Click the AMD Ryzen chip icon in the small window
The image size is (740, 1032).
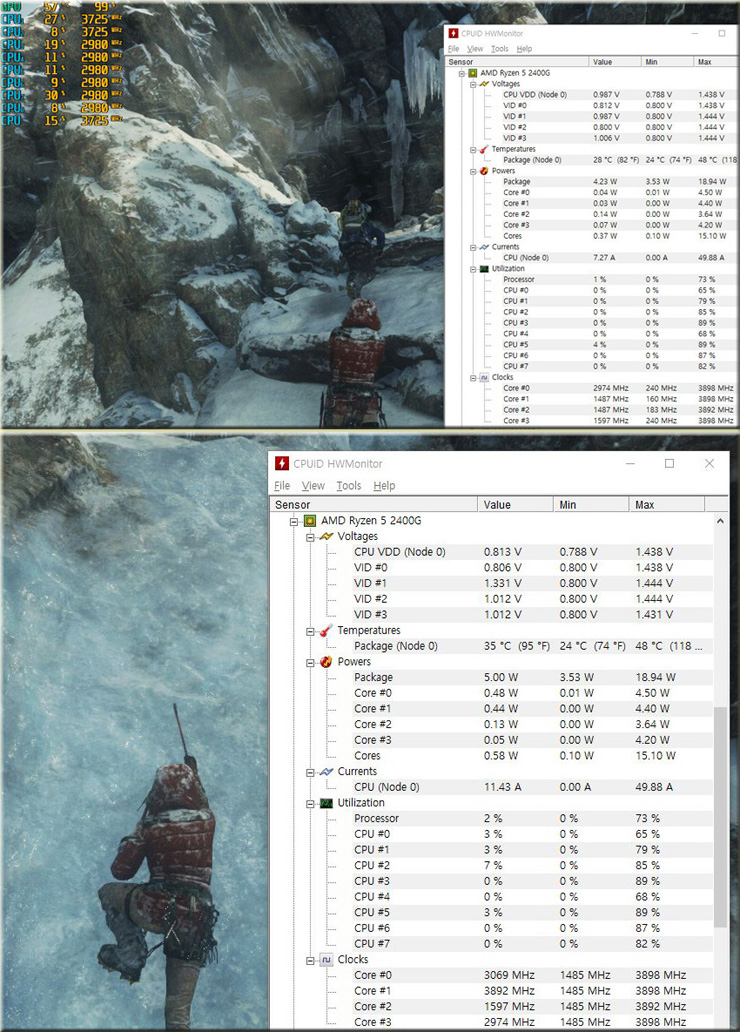pos(473,73)
